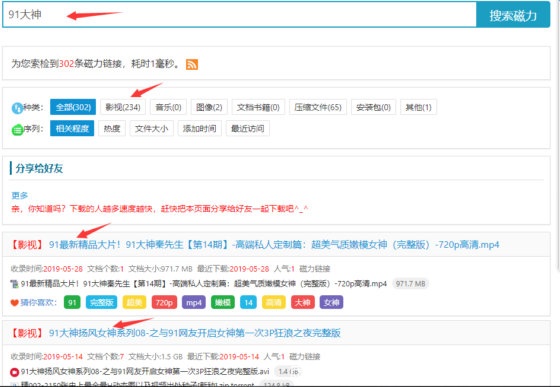Image resolution: width=560 pixels, height=387 pixels.
Task: Click the mp4 file name row in first result
Action: click(204, 284)
